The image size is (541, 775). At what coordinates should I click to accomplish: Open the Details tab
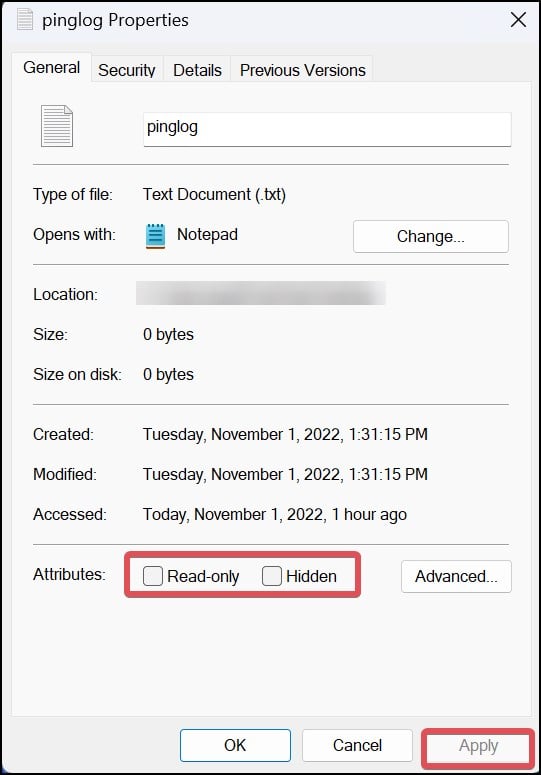[197, 70]
